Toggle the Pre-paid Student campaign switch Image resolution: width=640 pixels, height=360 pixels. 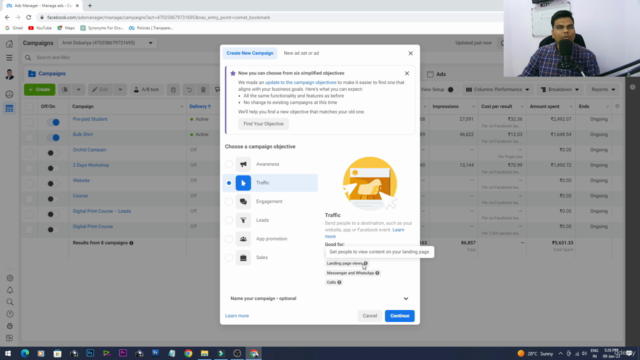pos(53,122)
